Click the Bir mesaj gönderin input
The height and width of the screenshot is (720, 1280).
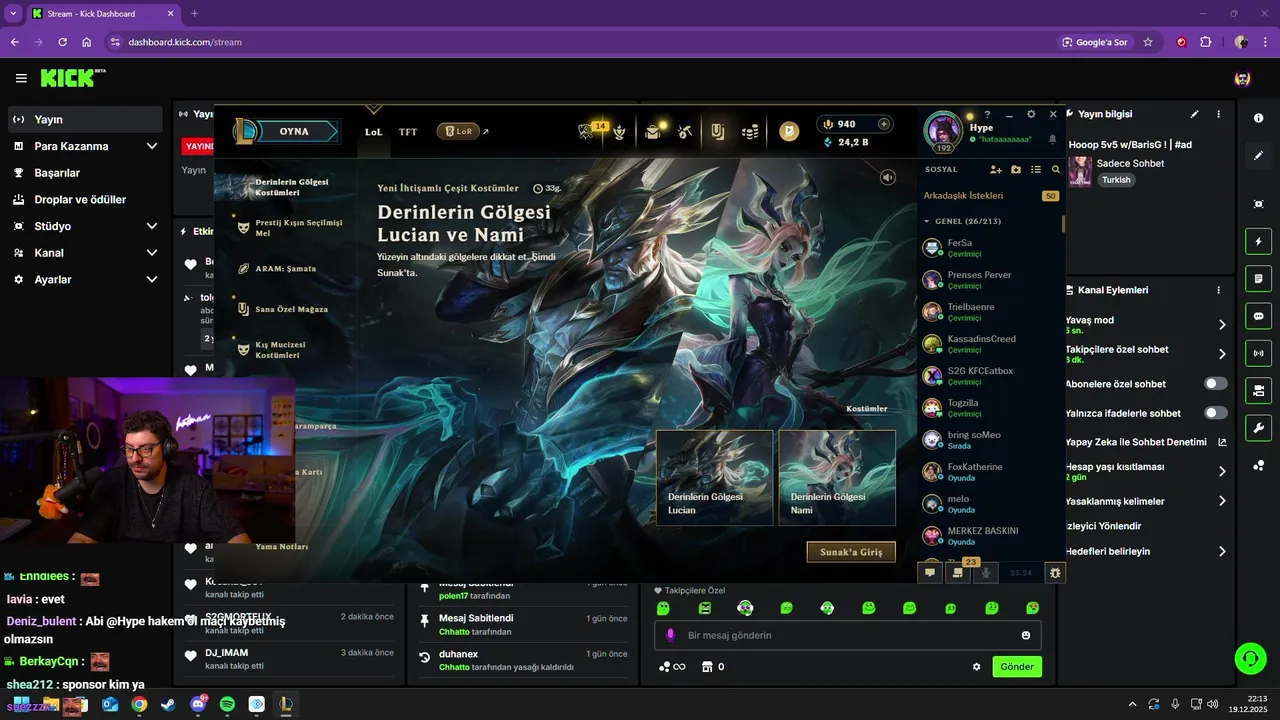(x=848, y=635)
